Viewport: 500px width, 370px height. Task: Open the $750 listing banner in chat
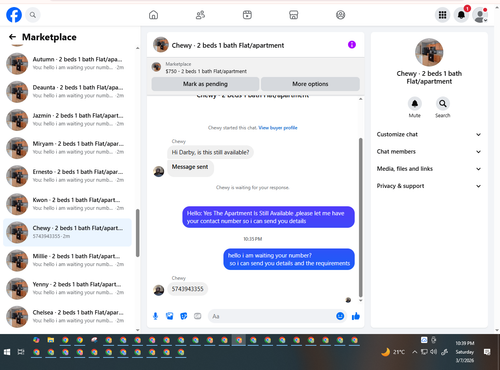click(x=256, y=67)
